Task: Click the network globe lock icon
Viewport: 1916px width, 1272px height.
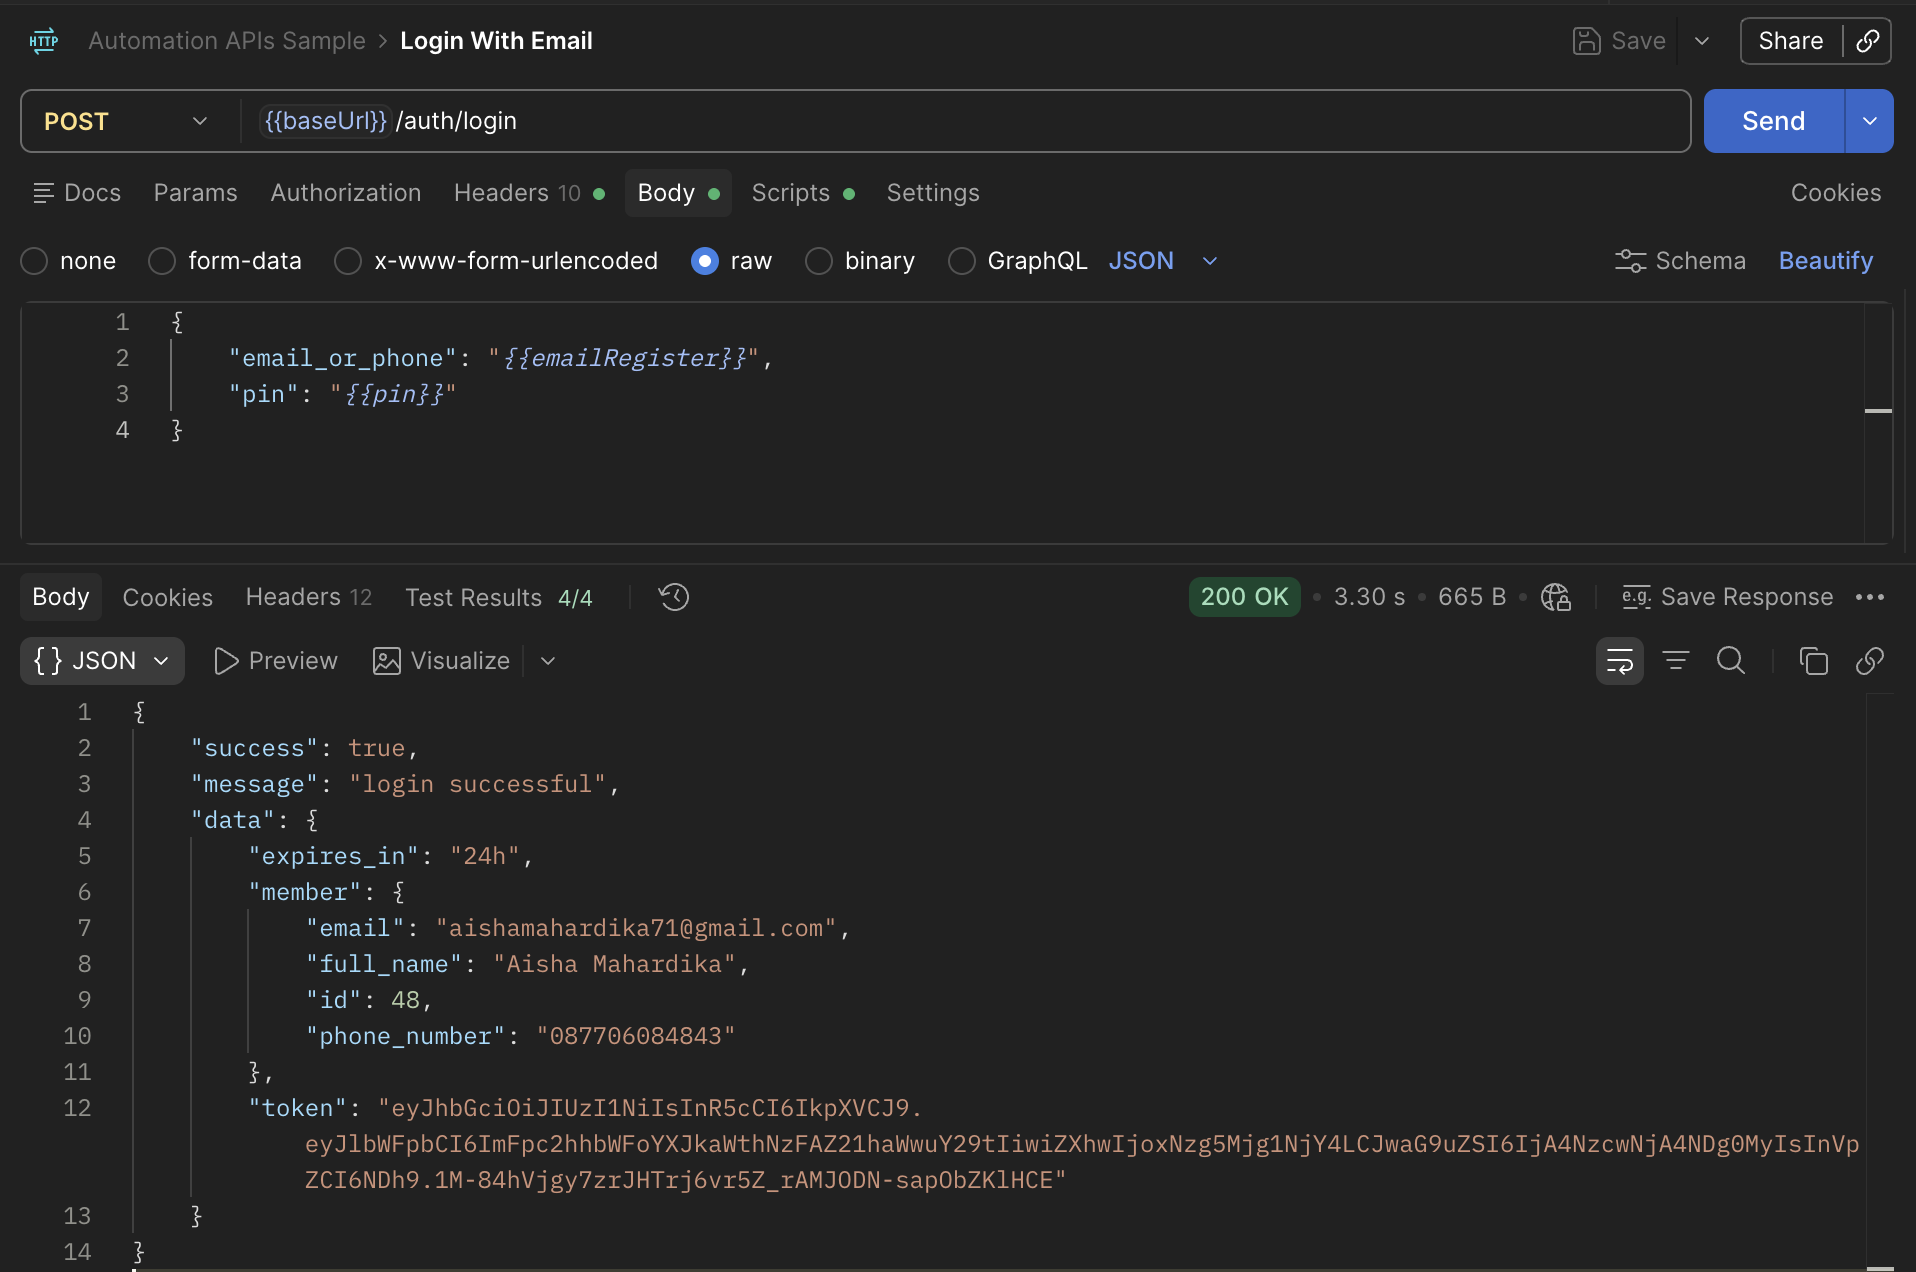Action: [1556, 597]
